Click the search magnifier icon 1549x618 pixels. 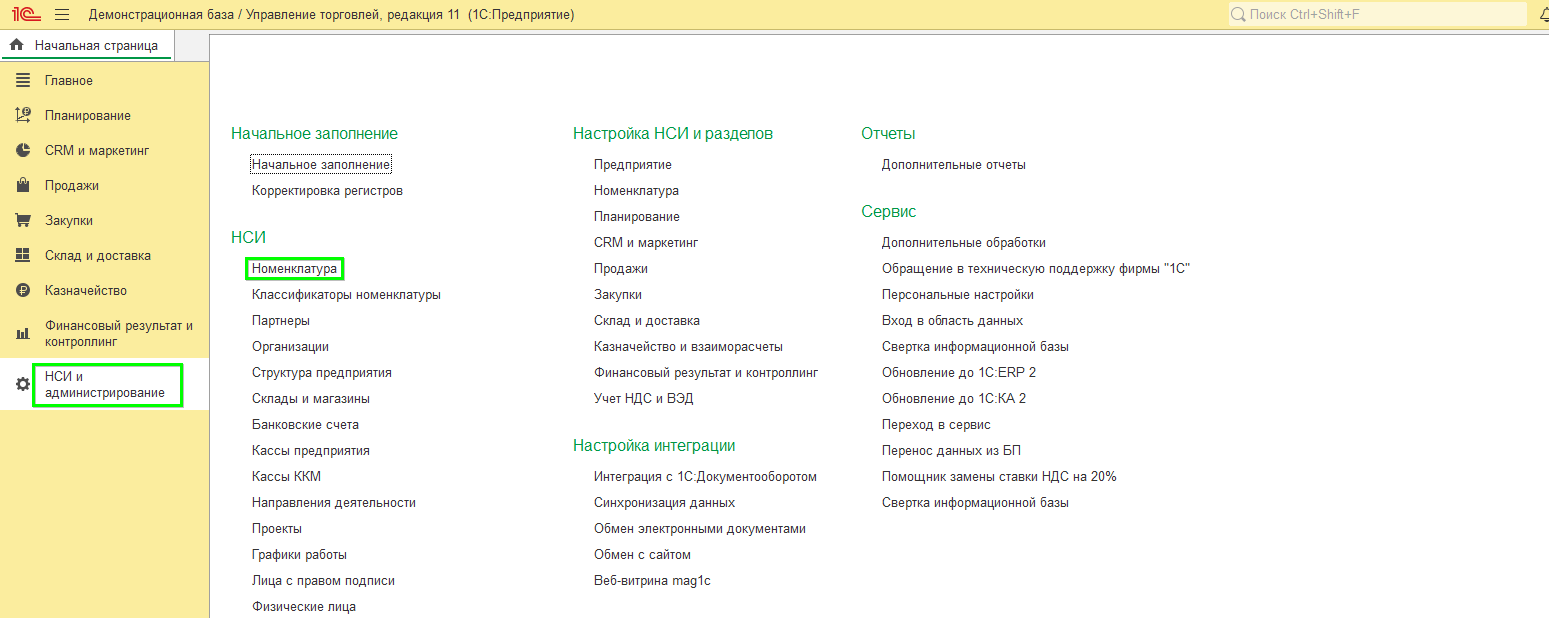[x=1238, y=14]
